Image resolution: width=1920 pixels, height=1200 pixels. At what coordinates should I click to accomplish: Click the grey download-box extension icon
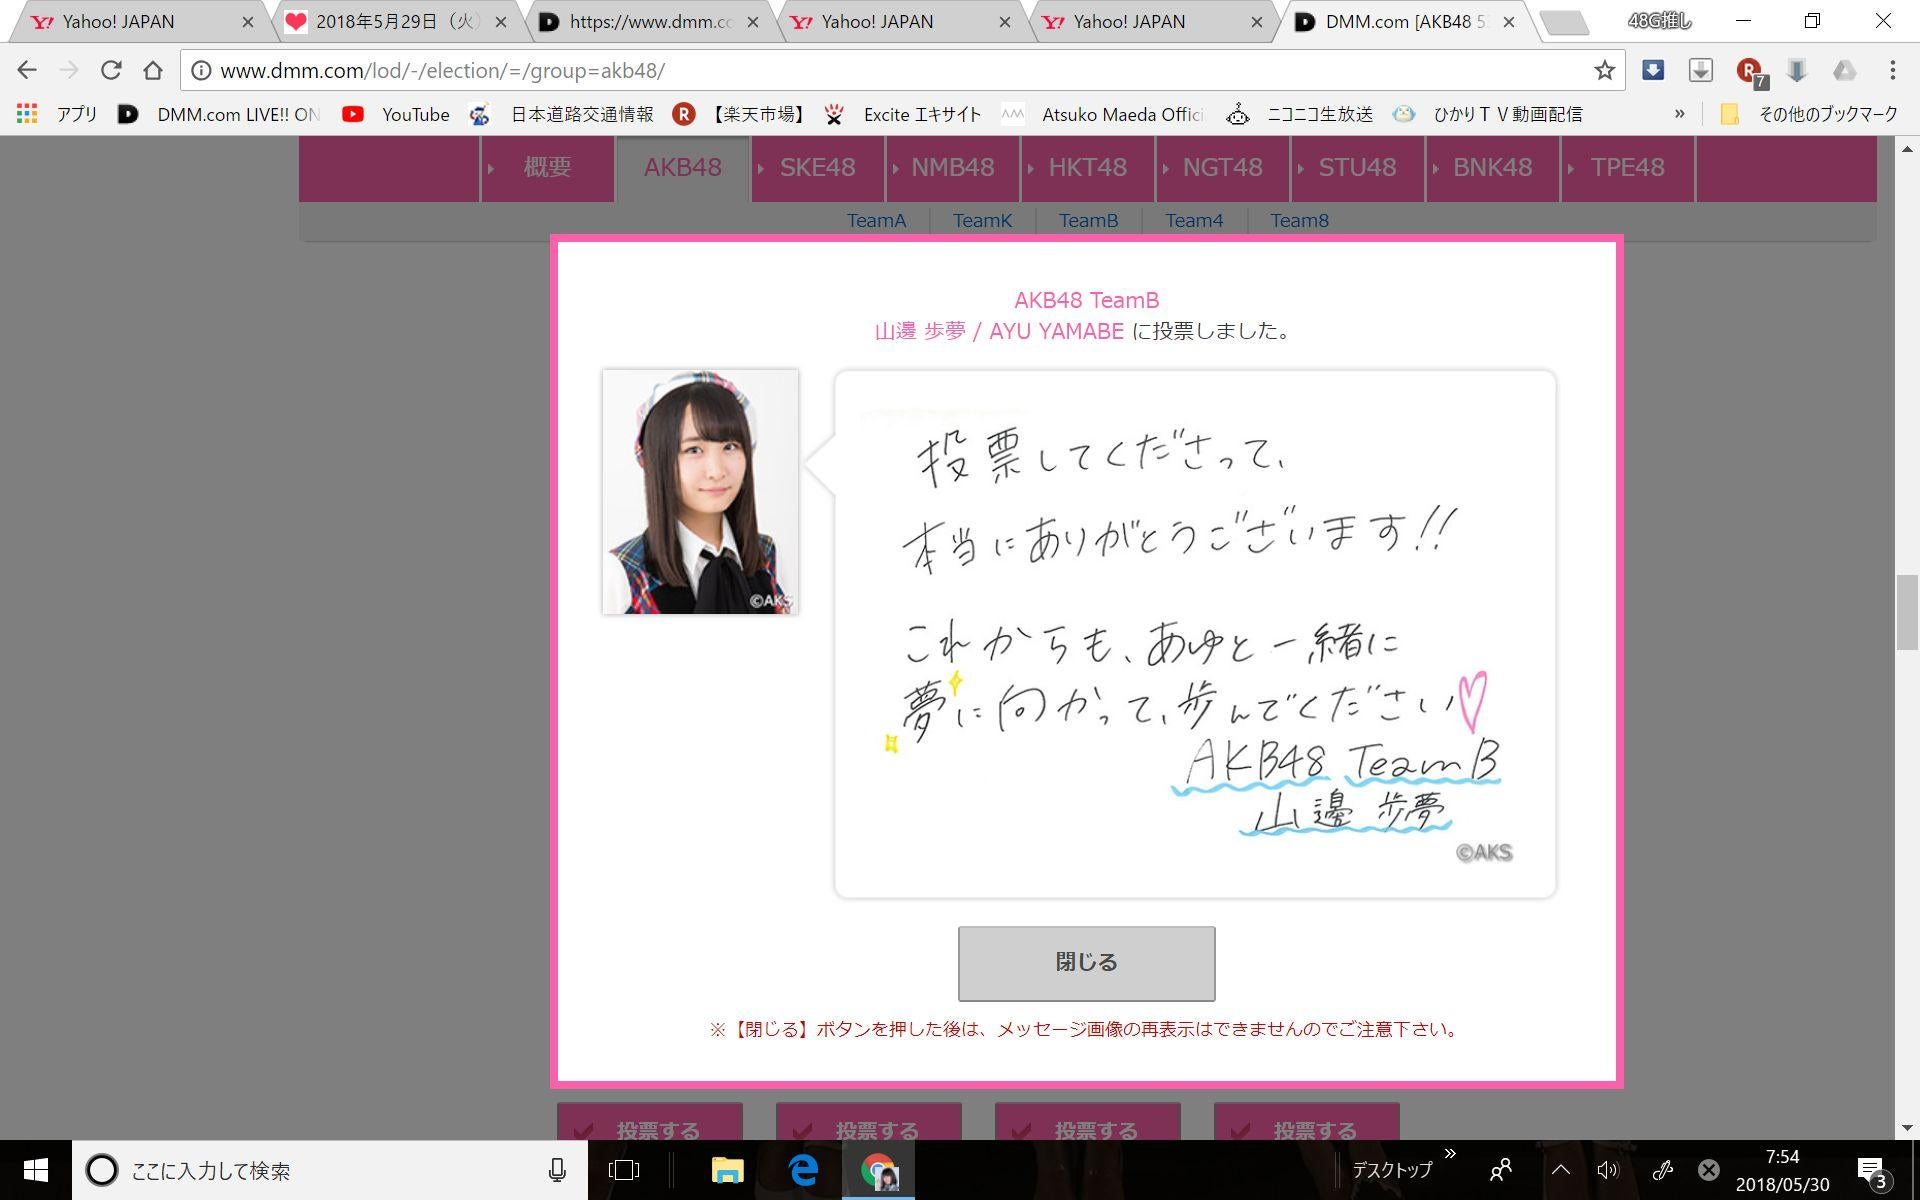1700,70
